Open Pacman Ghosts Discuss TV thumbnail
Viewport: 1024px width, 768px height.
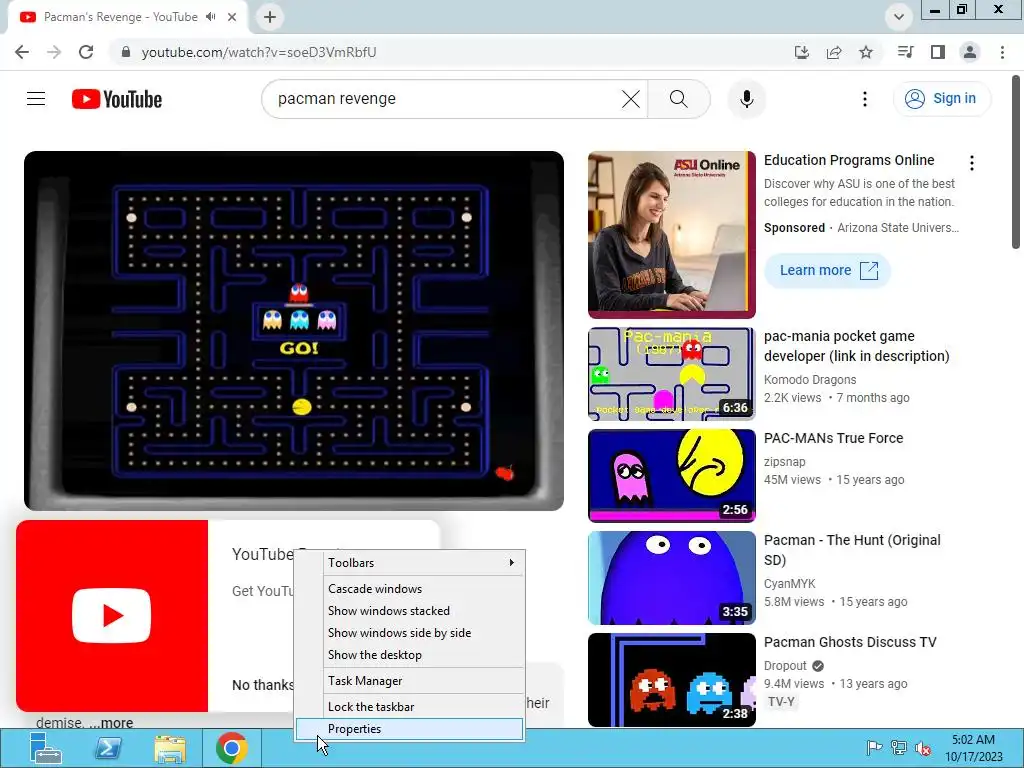[671, 680]
